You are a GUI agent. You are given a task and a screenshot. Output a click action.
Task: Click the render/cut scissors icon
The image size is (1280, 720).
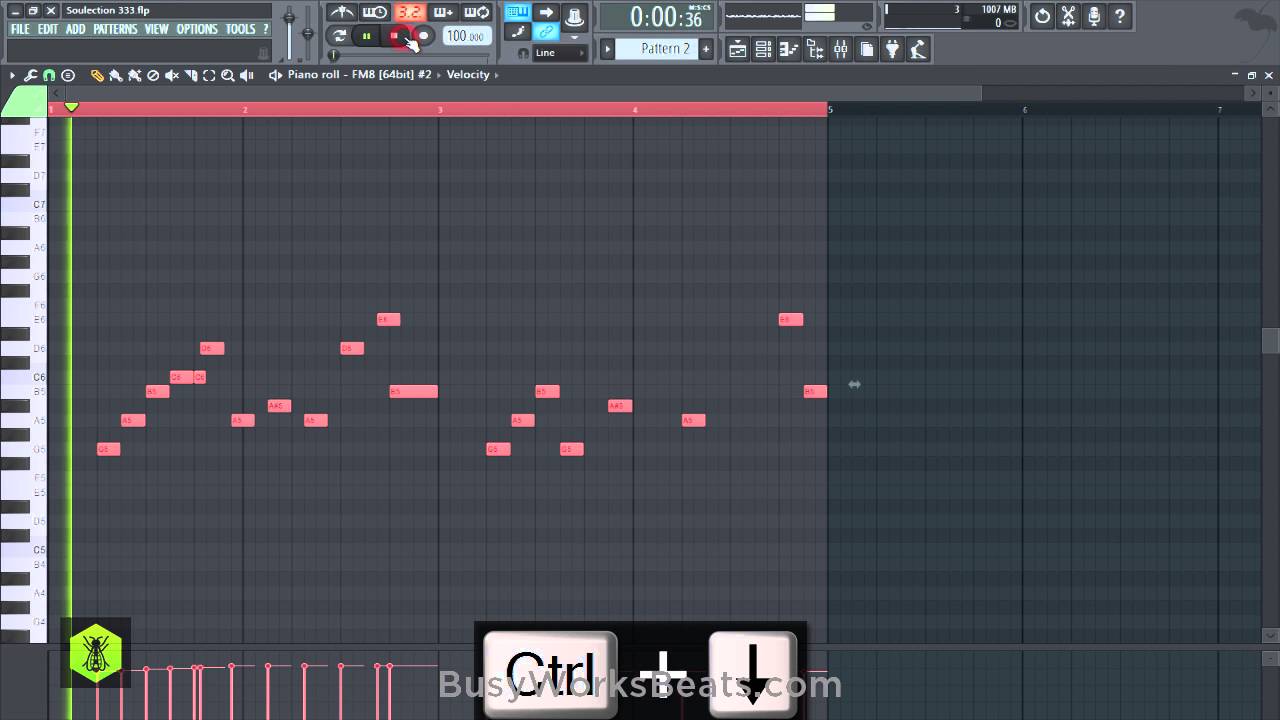pyautogui.click(x=1068, y=16)
